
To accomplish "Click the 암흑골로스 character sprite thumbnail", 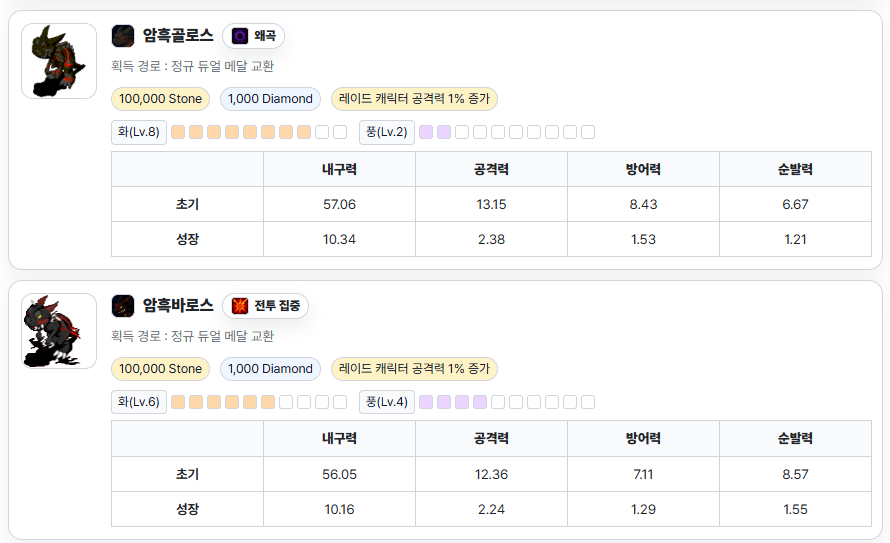I will coord(59,61).
